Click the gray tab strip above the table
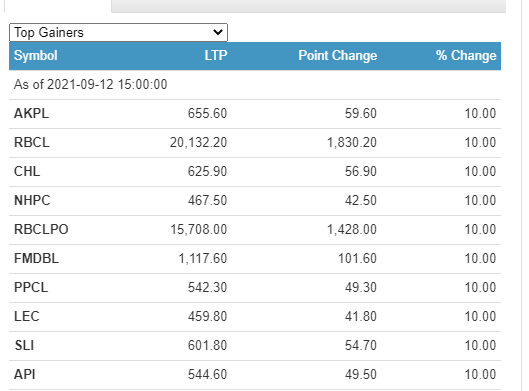 308,6
